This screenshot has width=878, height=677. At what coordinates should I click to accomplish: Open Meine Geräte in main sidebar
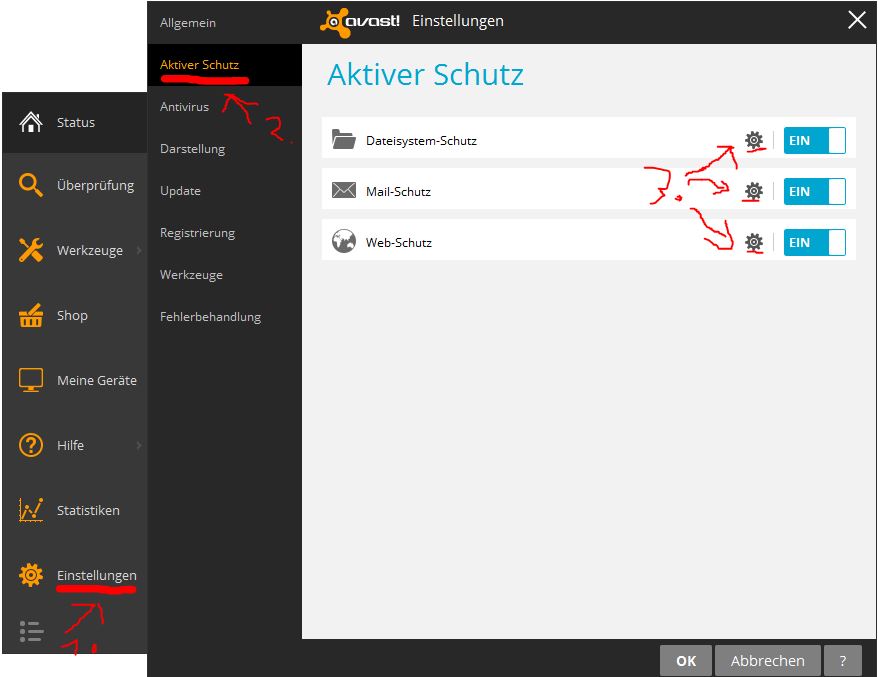[75, 380]
